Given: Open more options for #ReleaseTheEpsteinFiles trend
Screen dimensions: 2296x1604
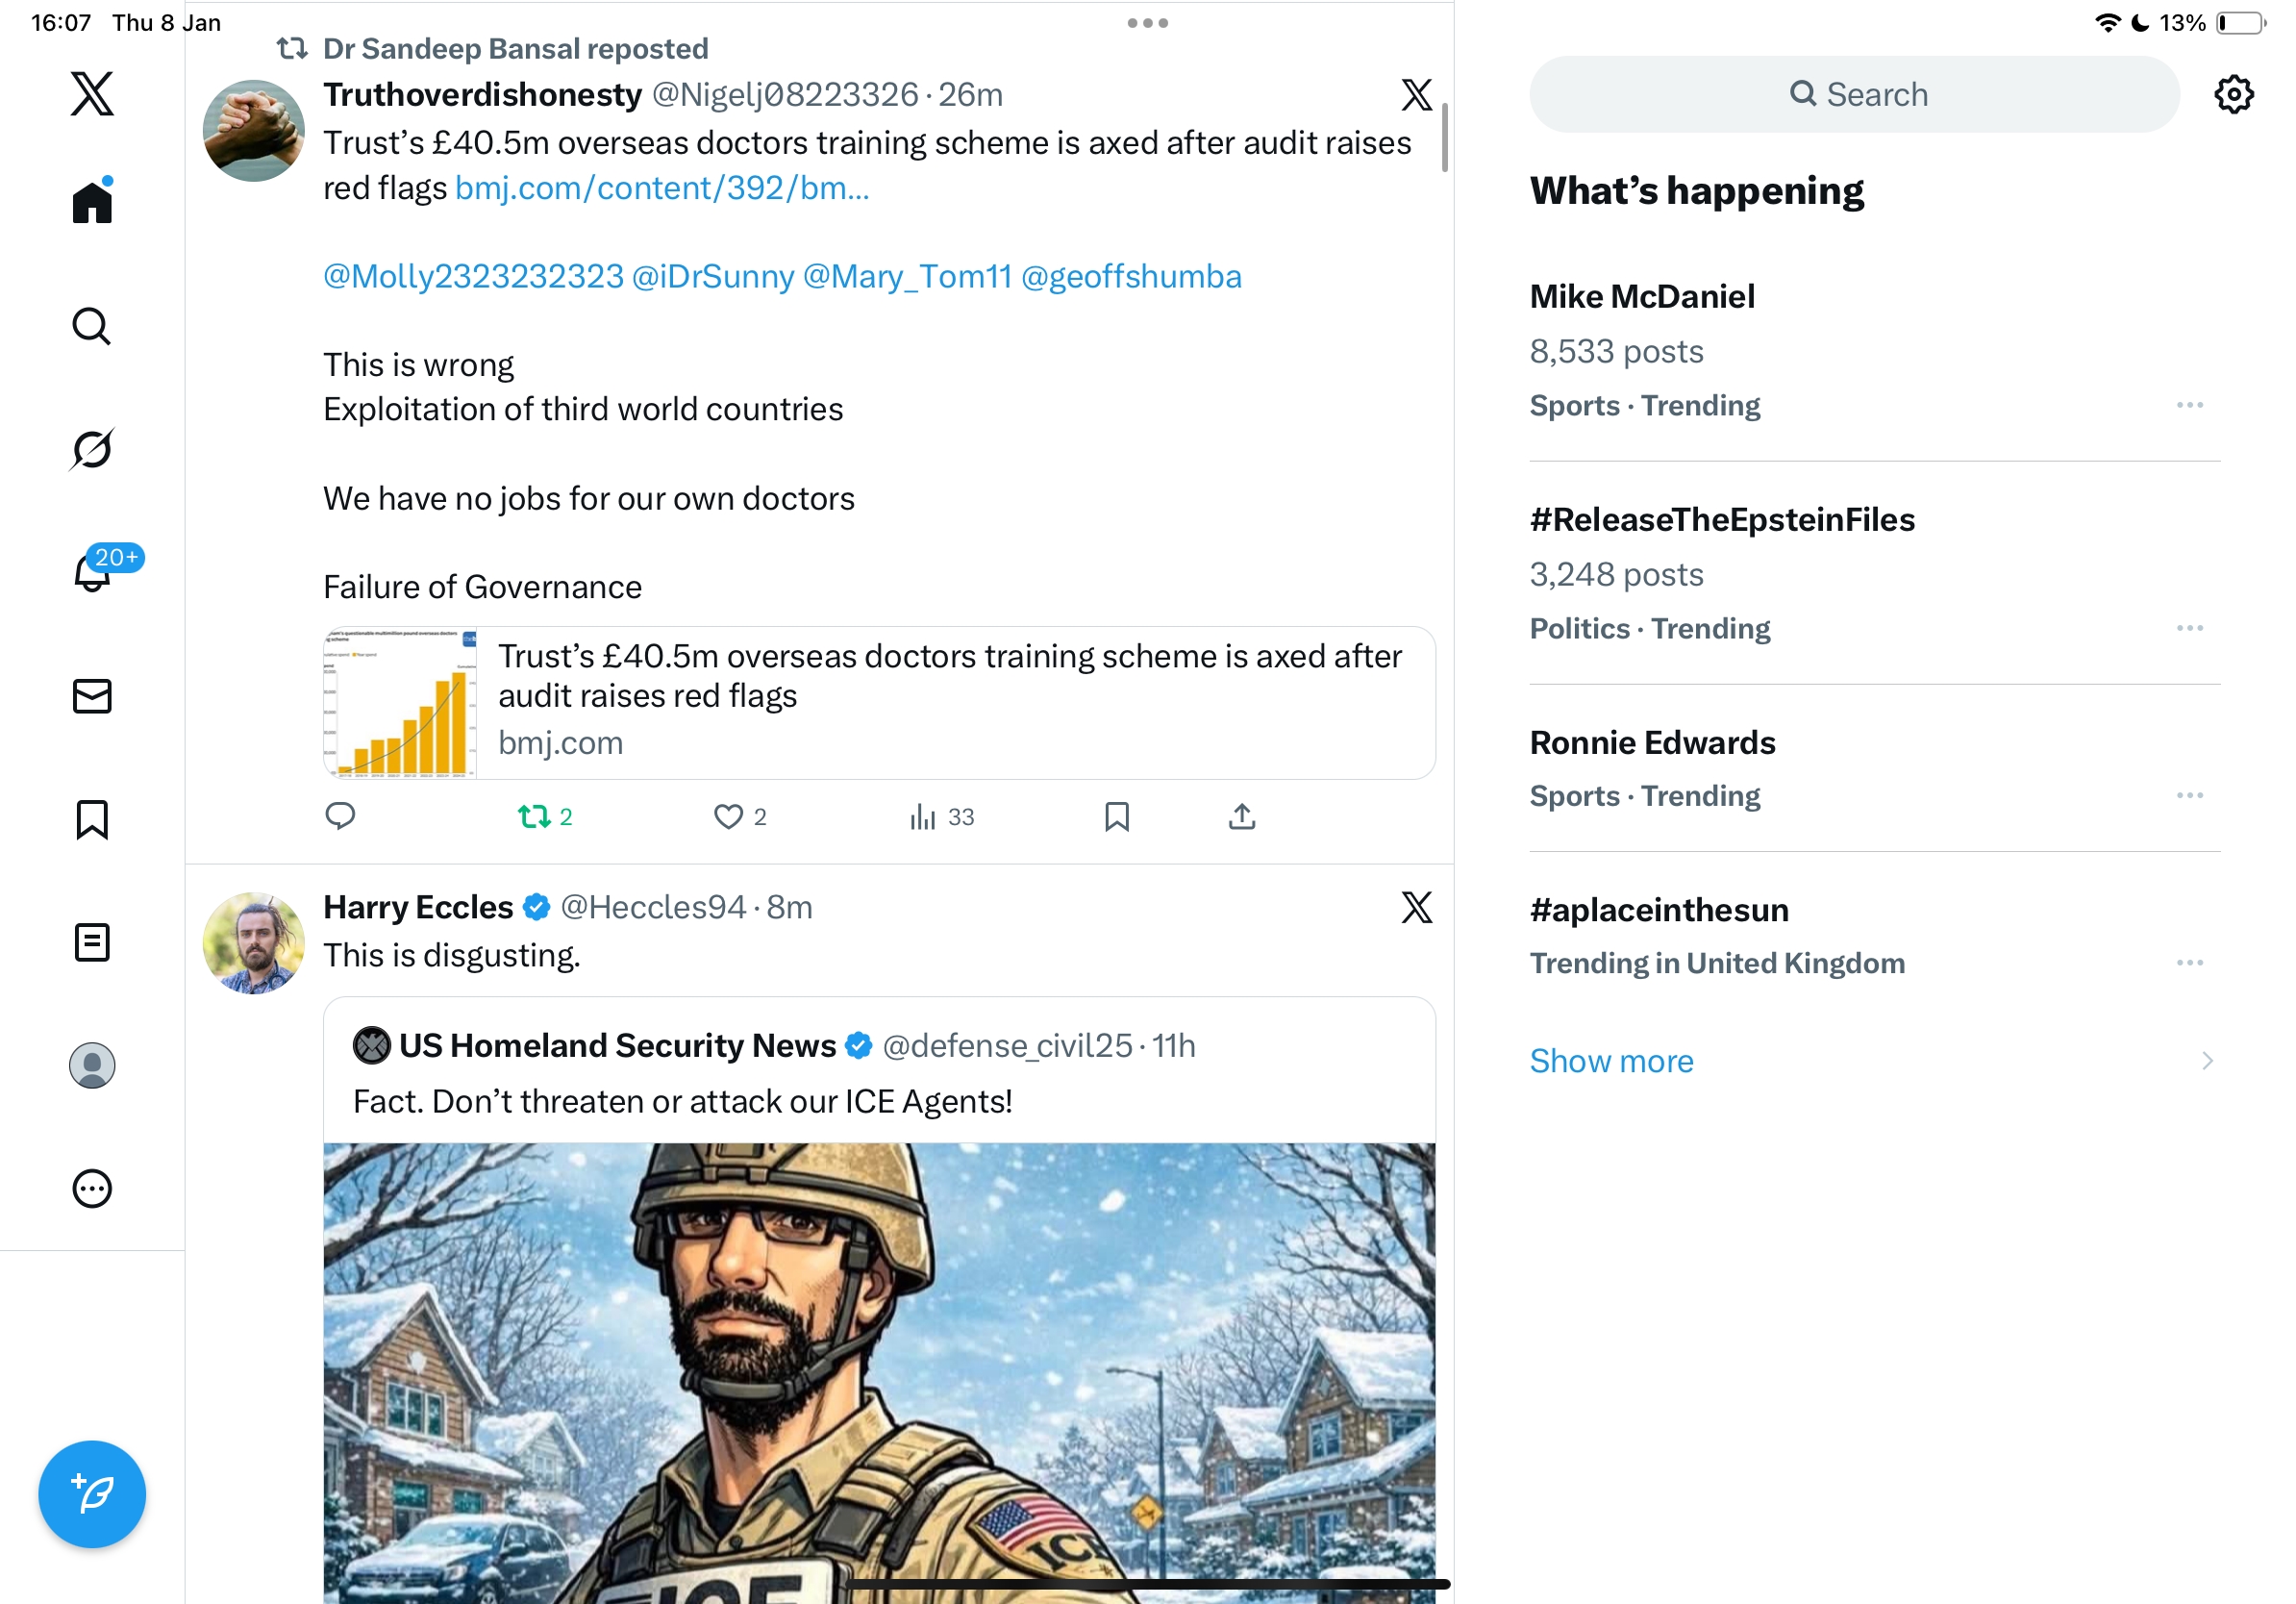Looking at the screenshot, I should (2189, 628).
